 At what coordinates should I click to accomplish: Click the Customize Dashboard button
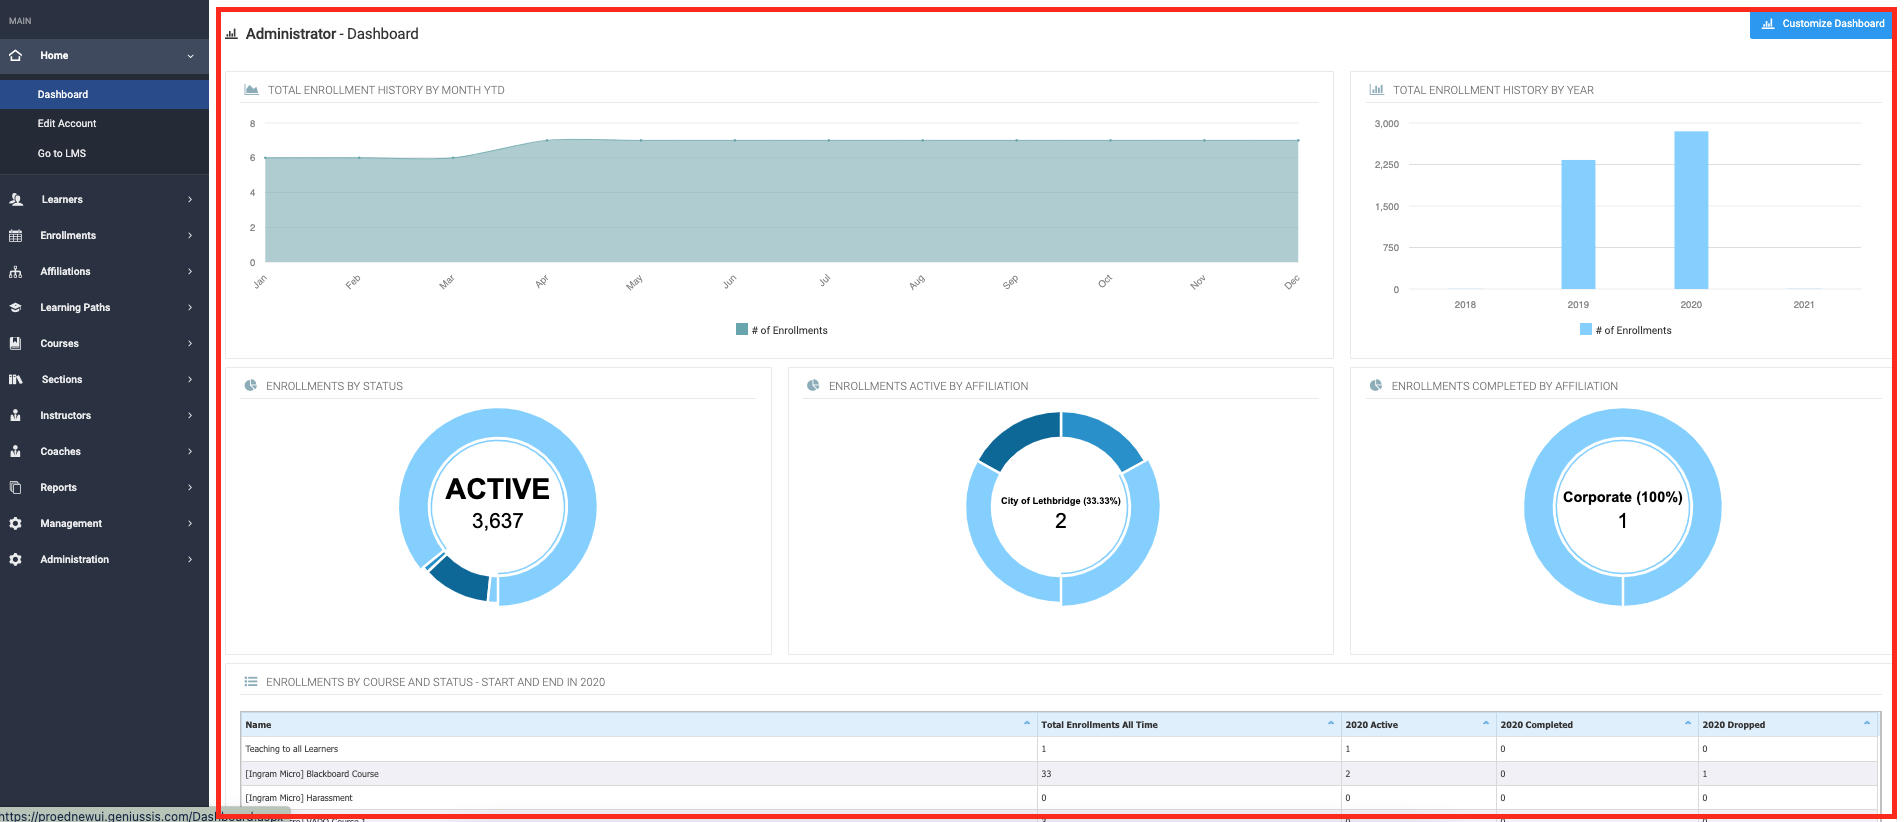pos(1822,23)
